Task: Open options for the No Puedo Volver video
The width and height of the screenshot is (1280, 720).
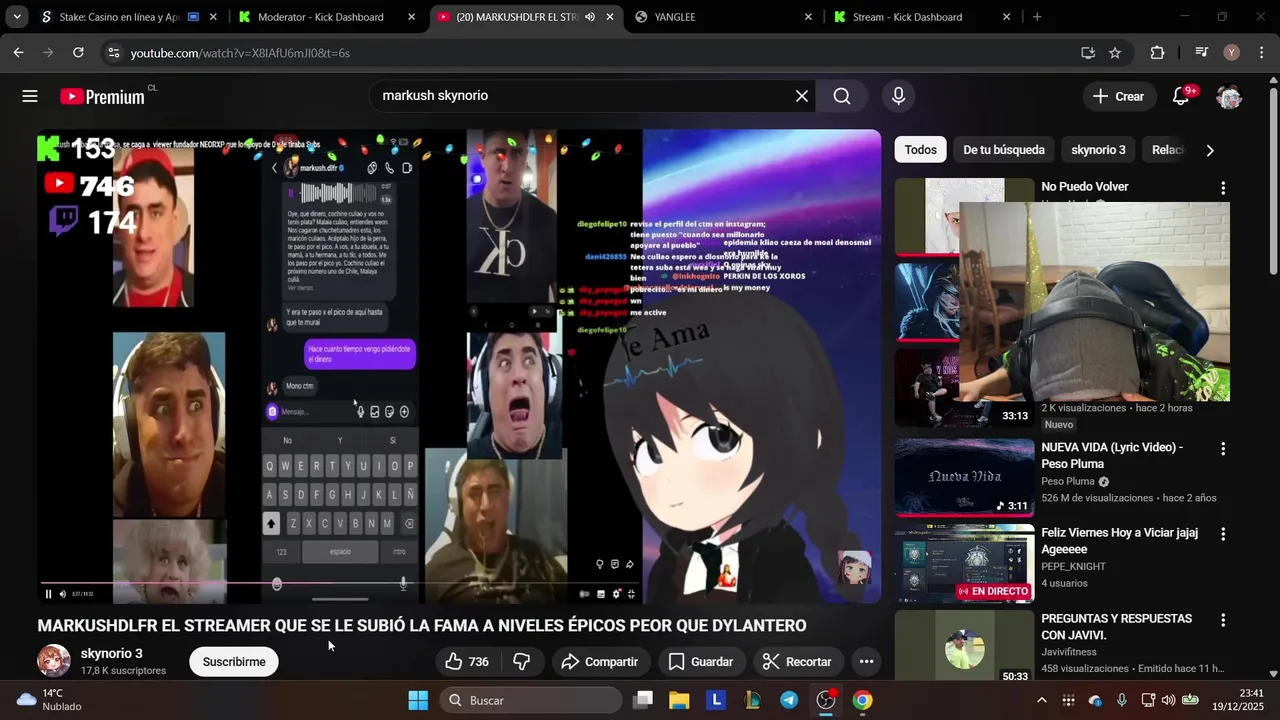Action: tap(1222, 188)
